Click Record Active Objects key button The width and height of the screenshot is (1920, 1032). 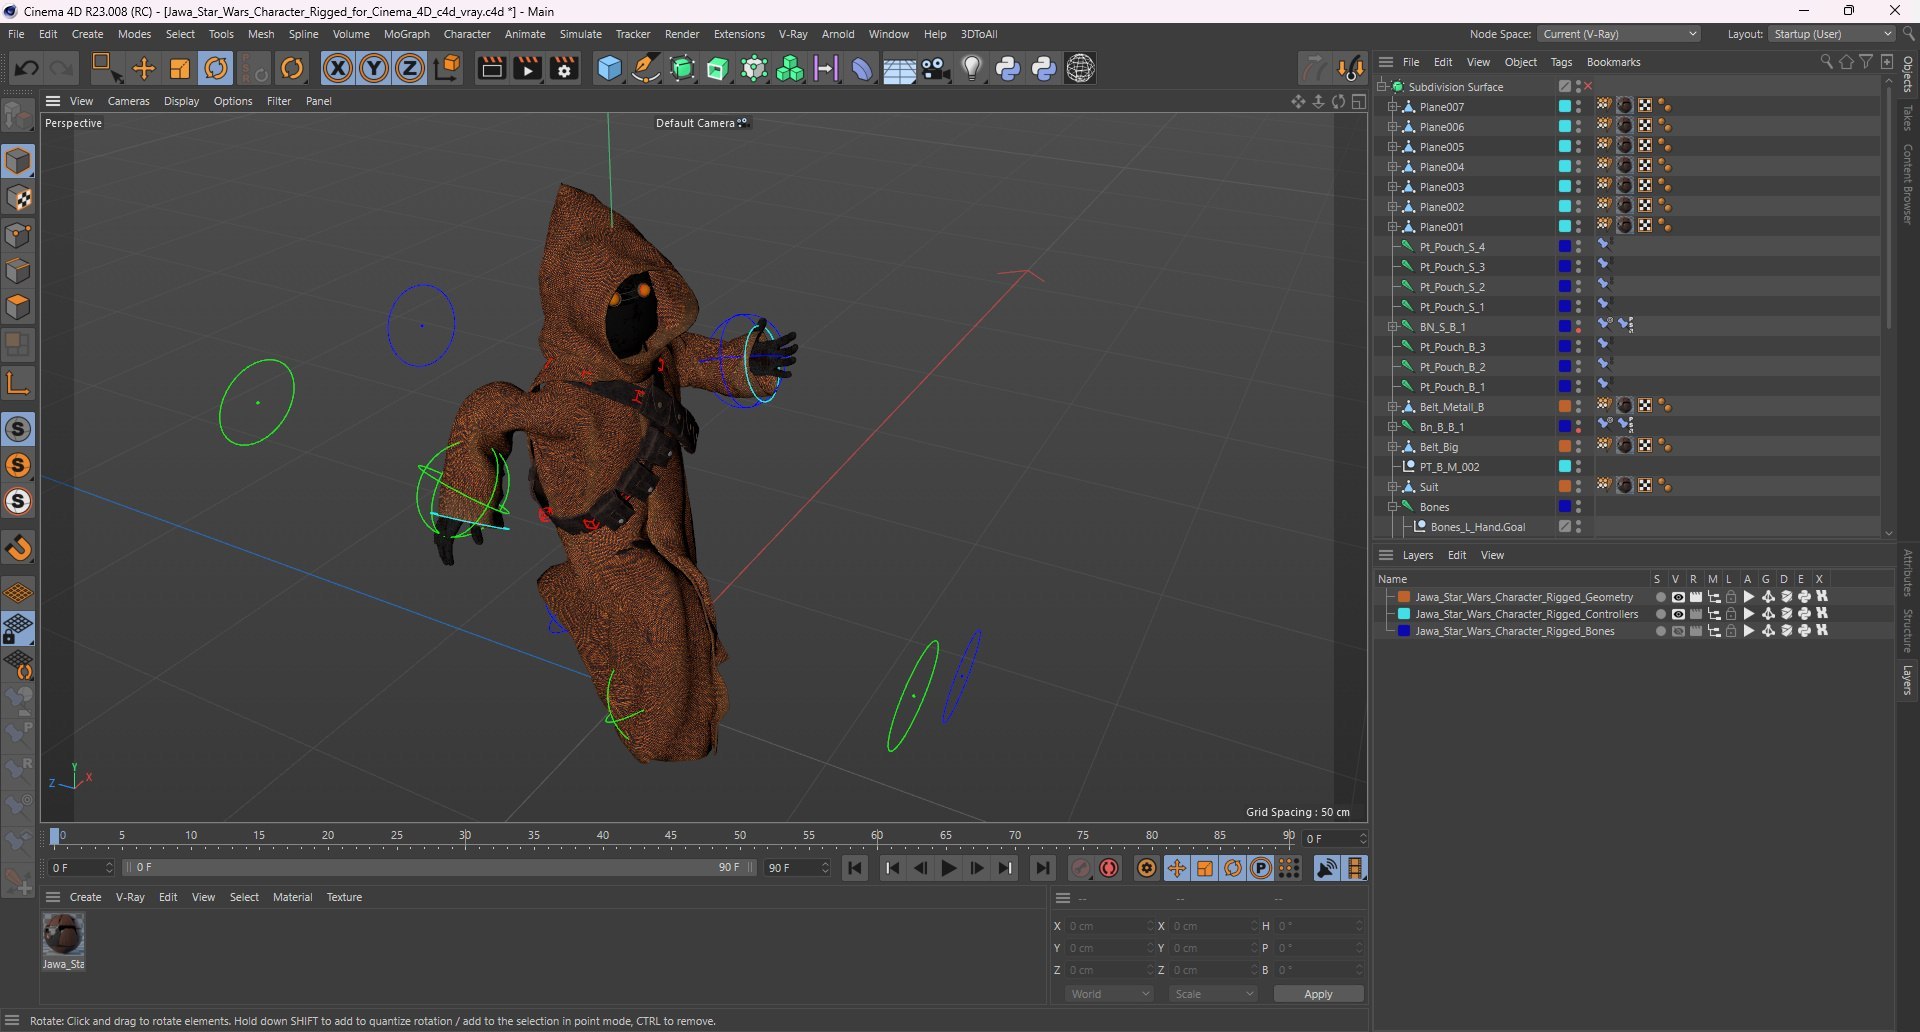(1081, 868)
